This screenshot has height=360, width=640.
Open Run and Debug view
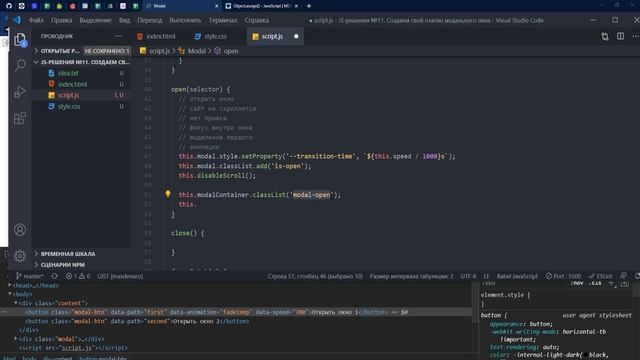click(20, 92)
